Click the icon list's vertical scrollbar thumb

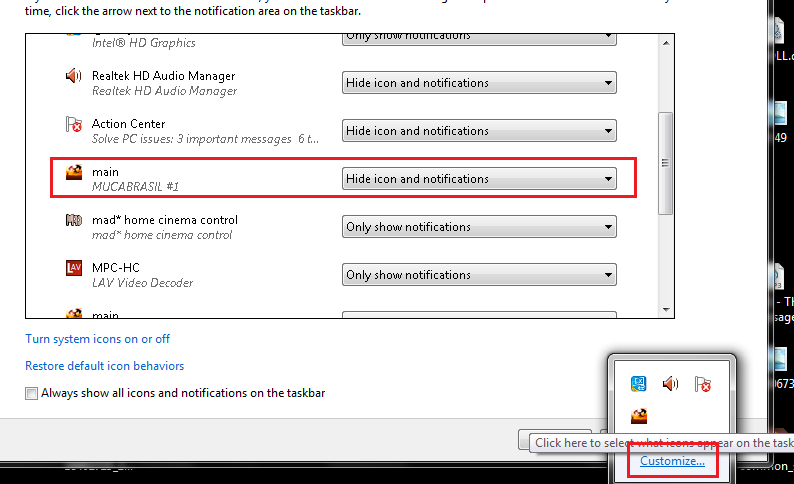[665, 163]
